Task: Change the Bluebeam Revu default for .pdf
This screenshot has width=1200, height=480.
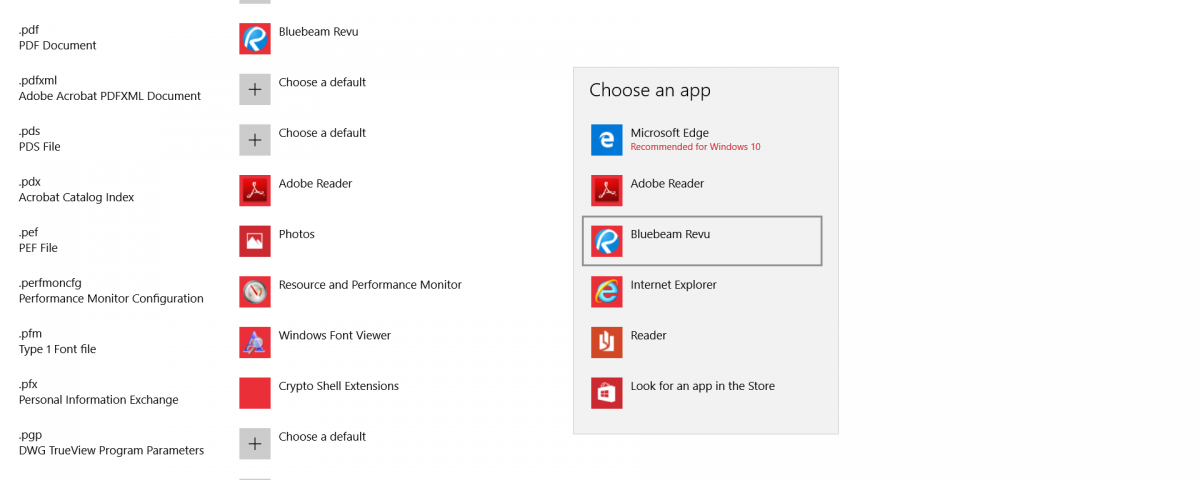Action: tap(318, 32)
